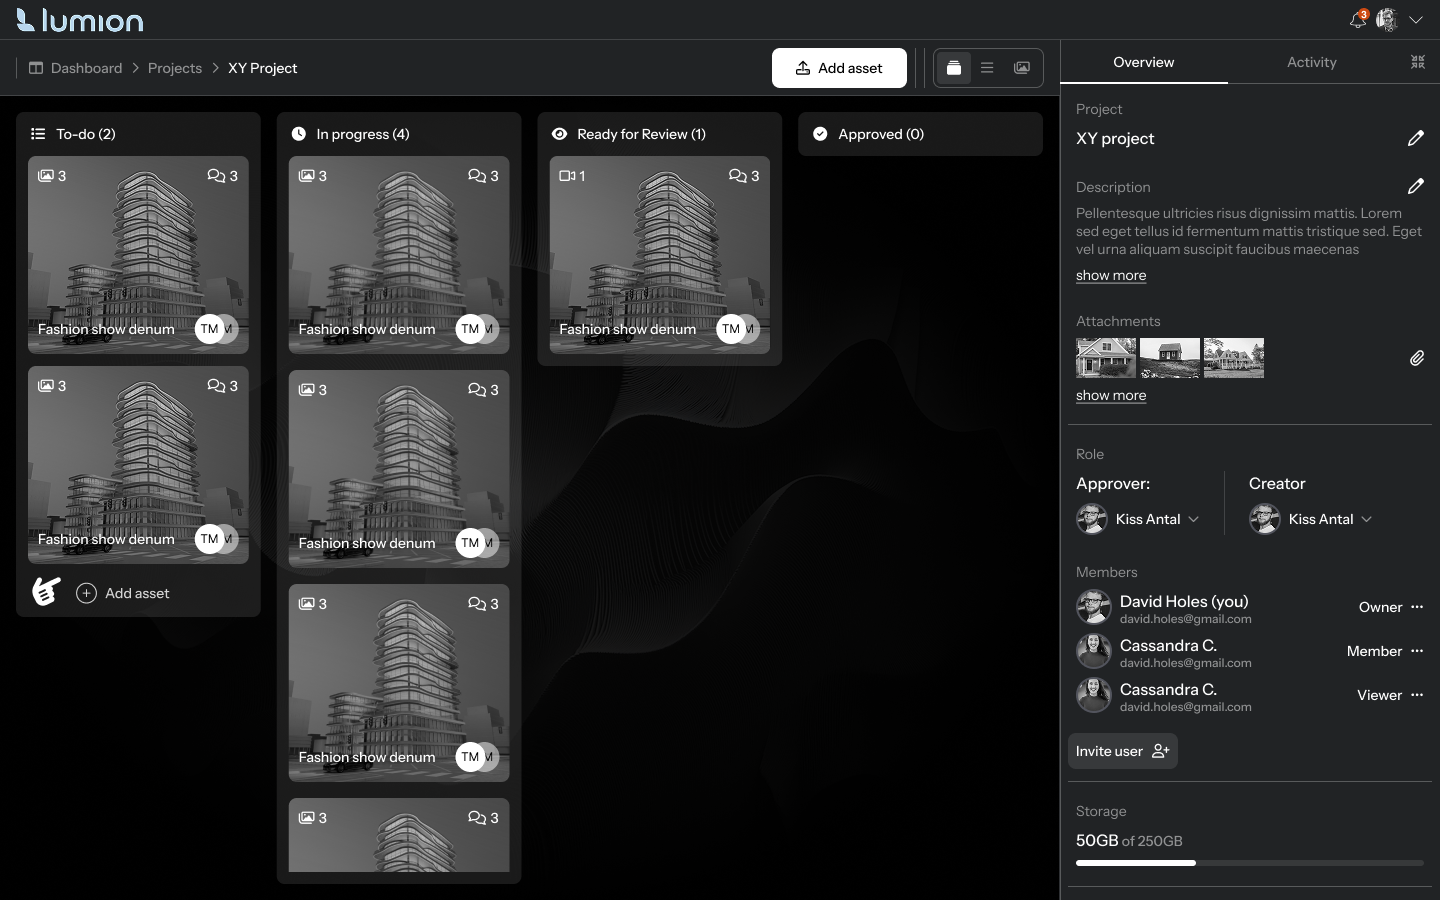This screenshot has height=900, width=1440.
Task: Click the user avatar in top bar
Action: click(1387, 19)
